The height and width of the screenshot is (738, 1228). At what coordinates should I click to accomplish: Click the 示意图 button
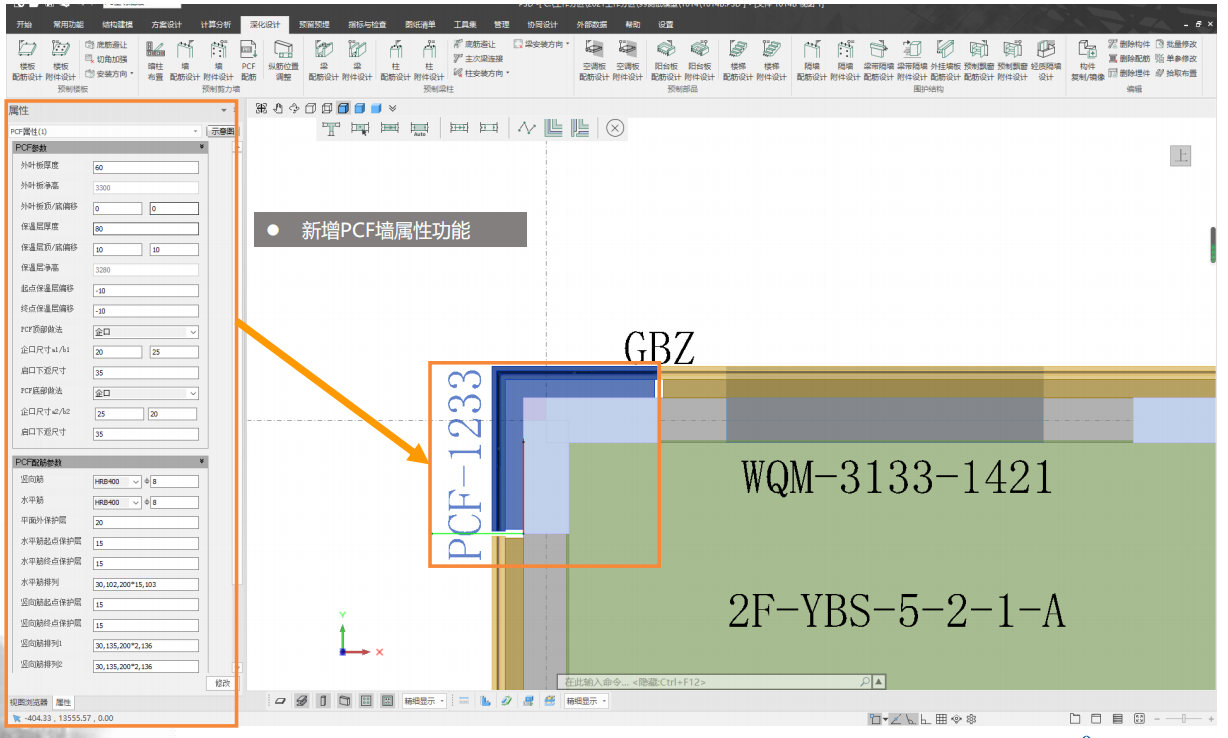222,131
